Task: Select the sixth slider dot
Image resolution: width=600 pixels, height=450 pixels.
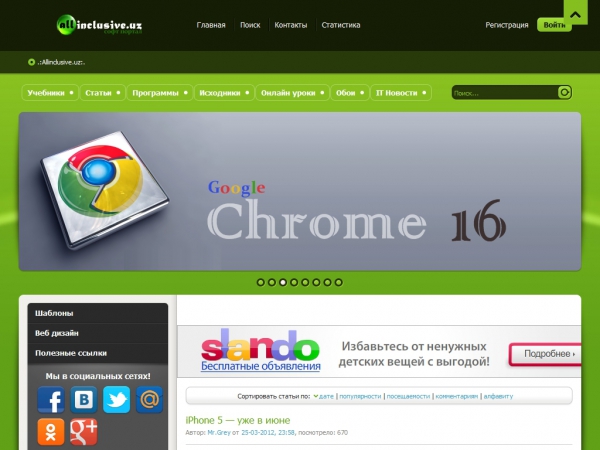Action: [316, 282]
